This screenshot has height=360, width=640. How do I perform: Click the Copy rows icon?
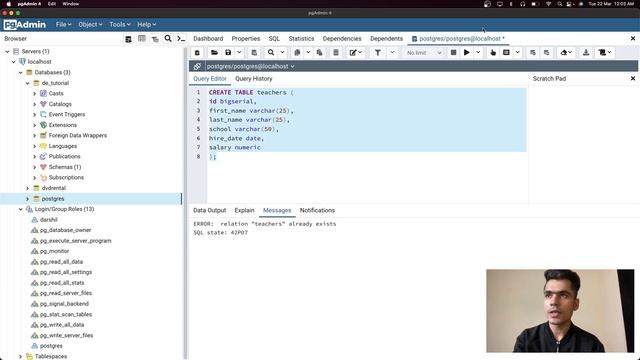point(297,53)
